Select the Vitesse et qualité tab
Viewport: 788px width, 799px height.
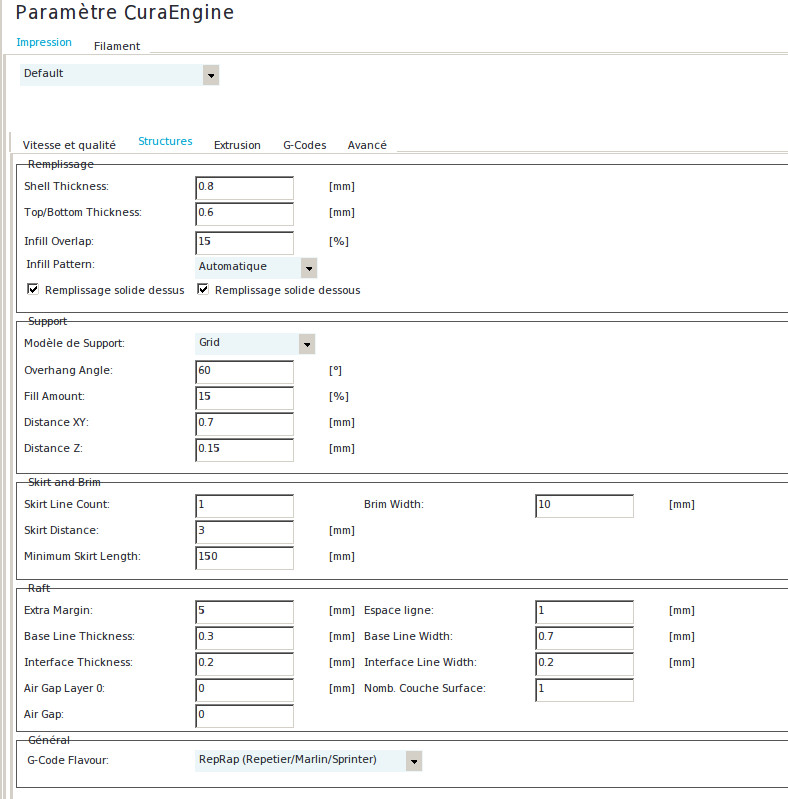point(69,145)
